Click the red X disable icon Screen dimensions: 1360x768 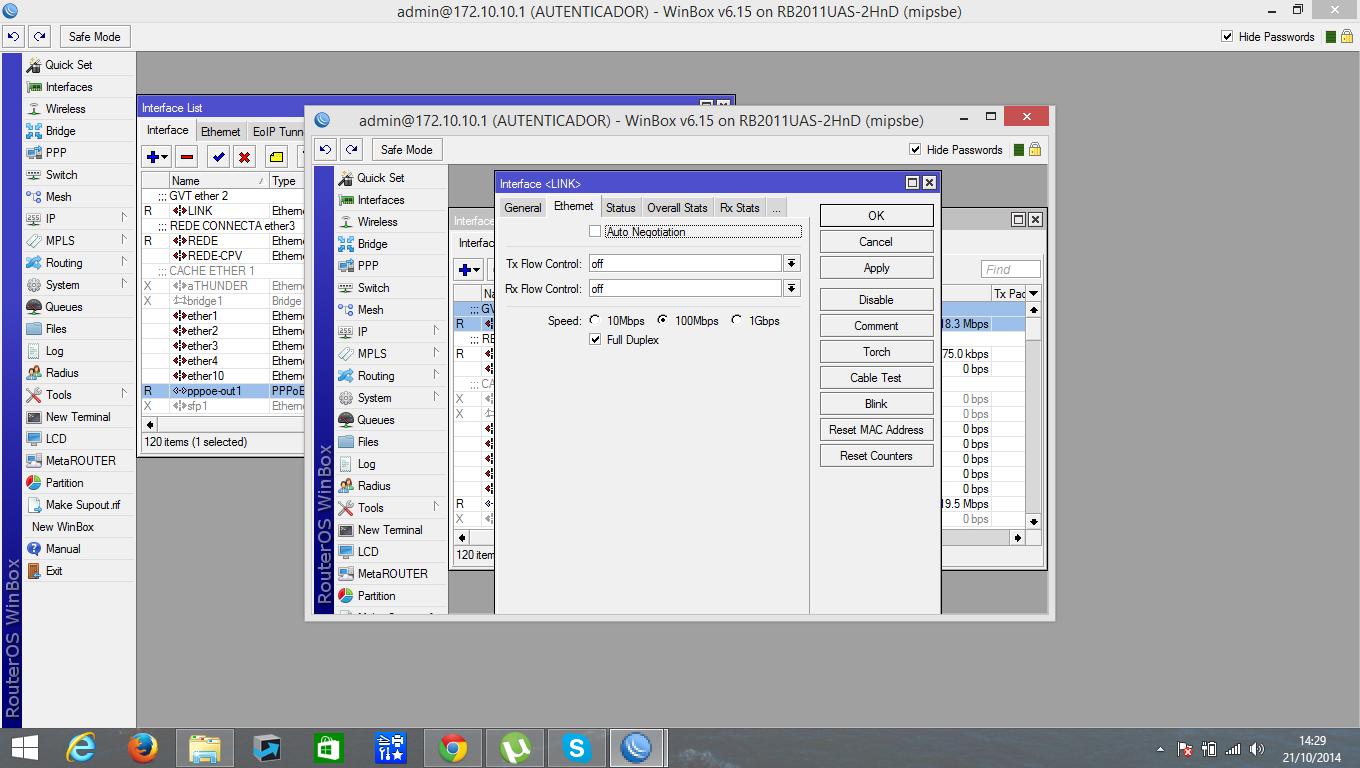tap(244, 157)
